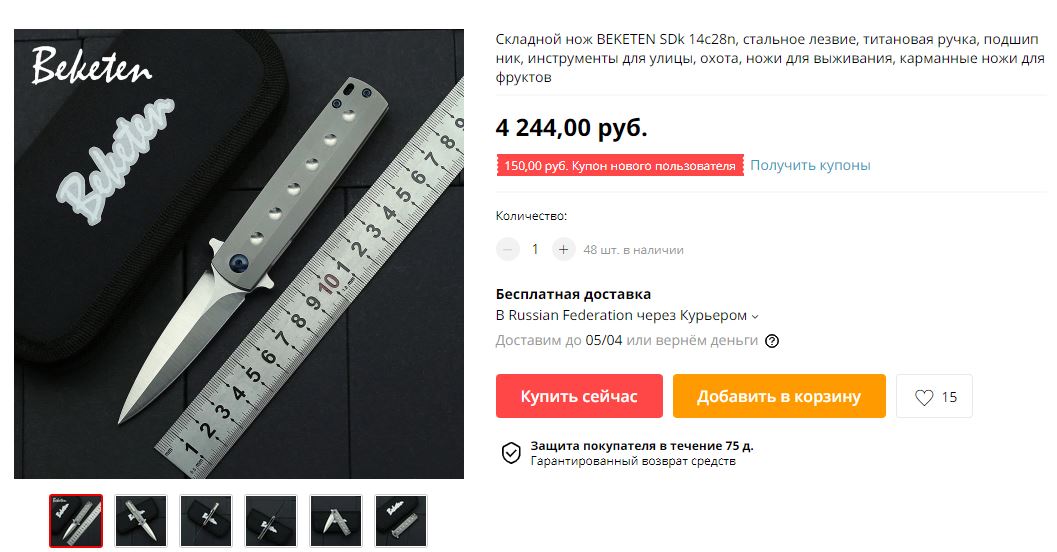This screenshot has width=1057, height=552.
Task: Select the third product thumbnail
Action: (x=206, y=521)
